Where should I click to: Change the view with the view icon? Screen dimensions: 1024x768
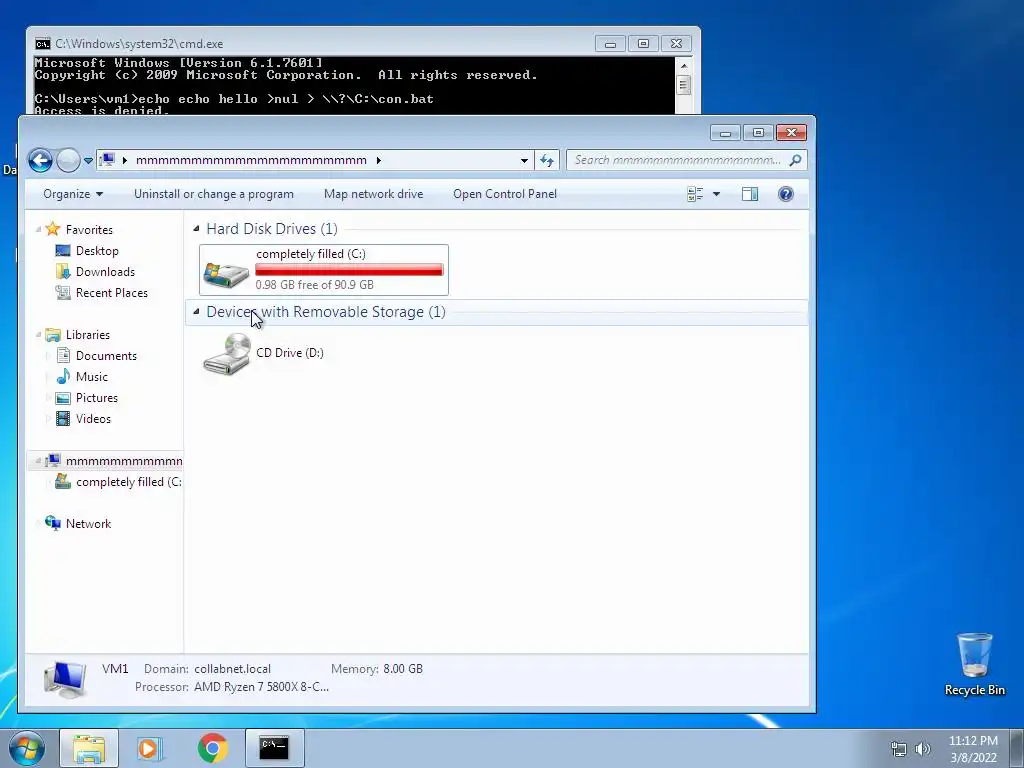(695, 194)
